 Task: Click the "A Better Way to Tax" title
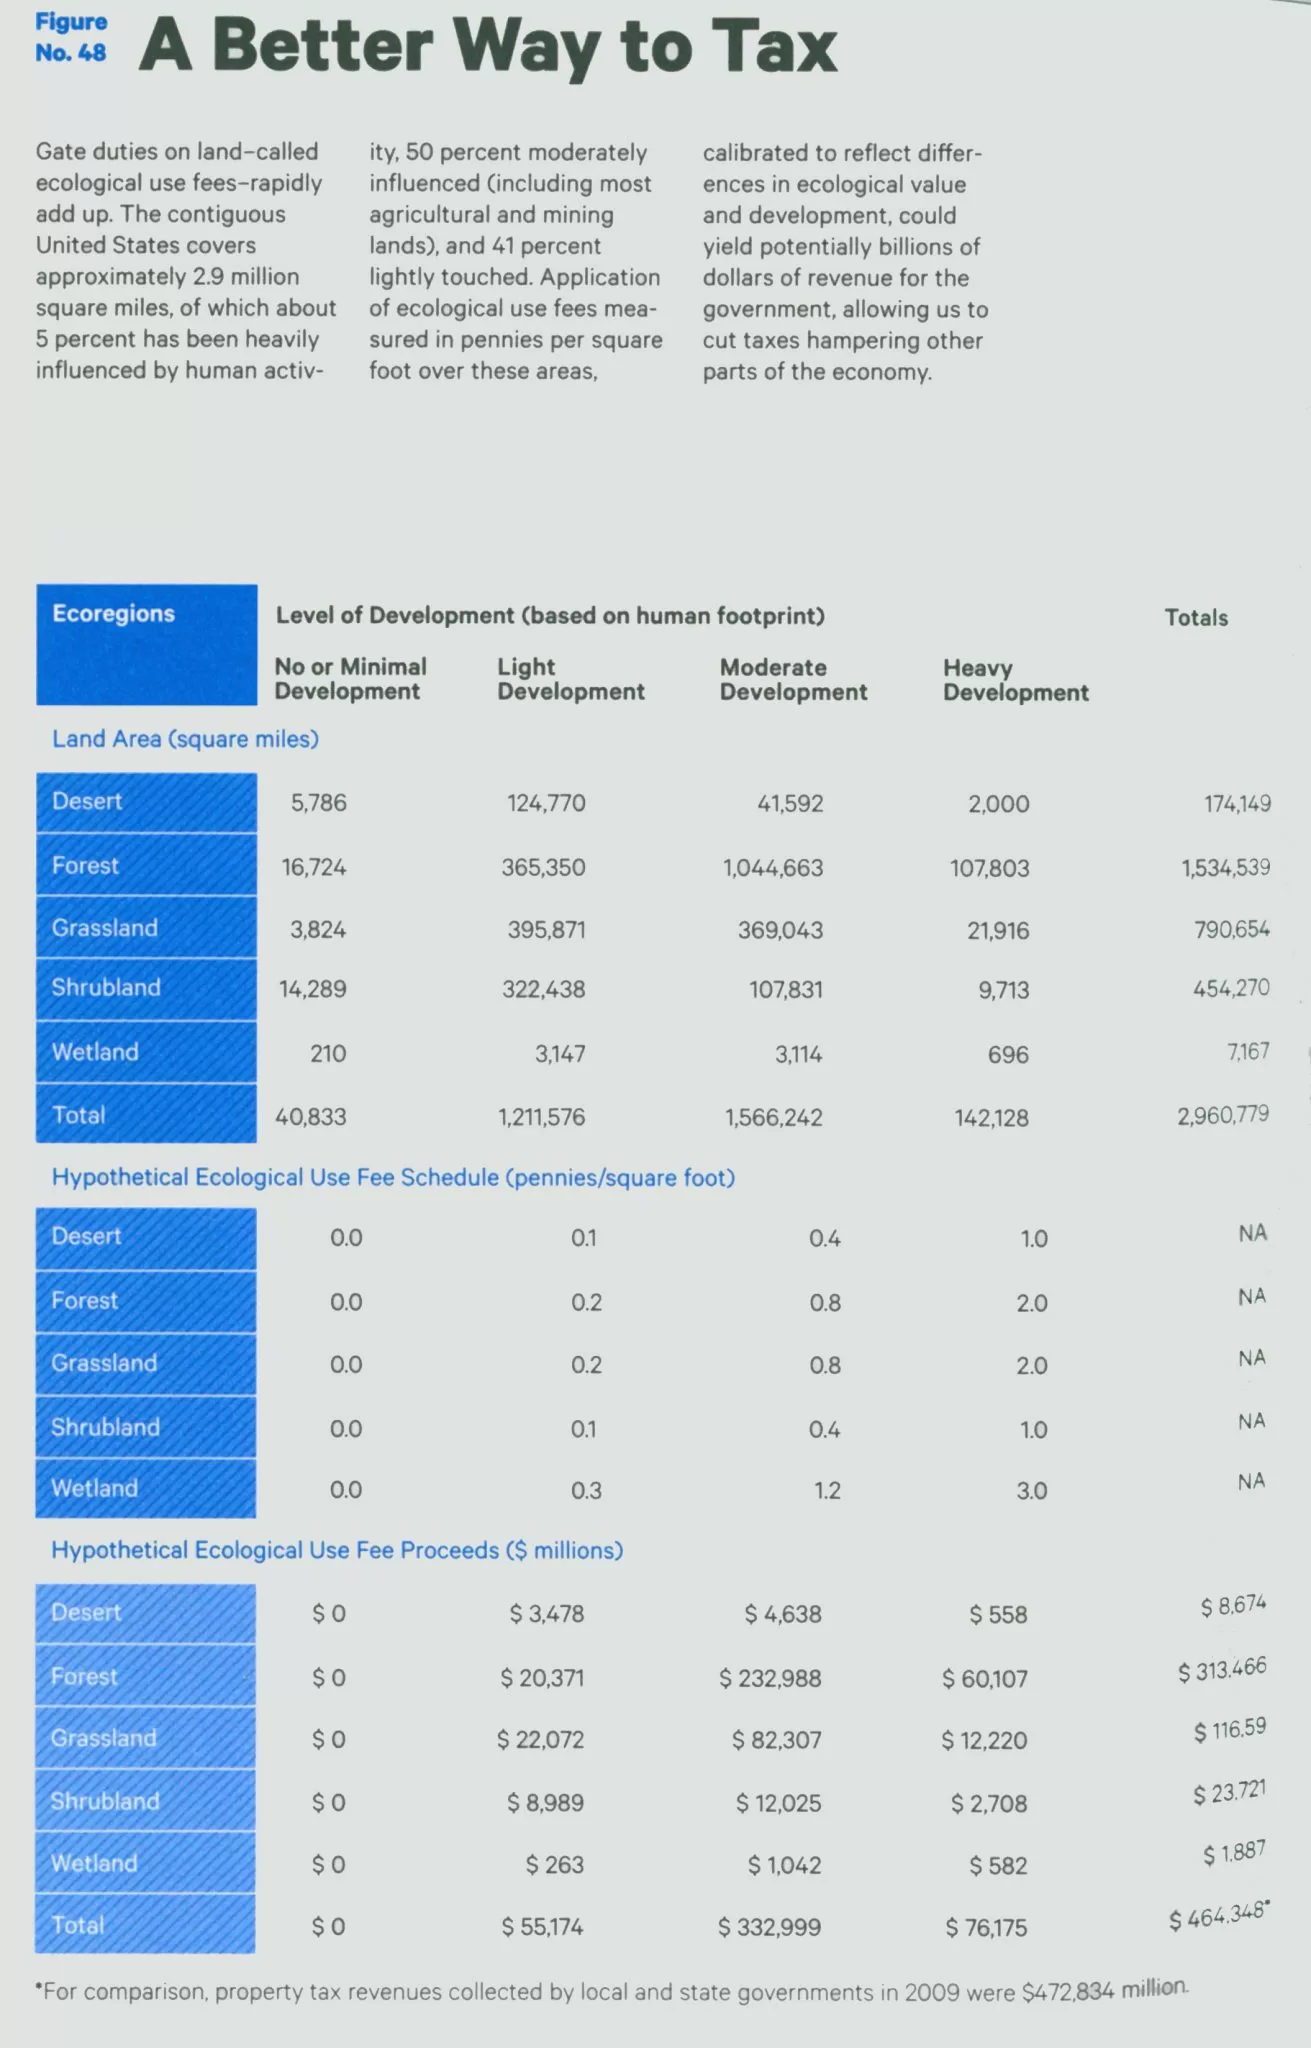coord(488,47)
